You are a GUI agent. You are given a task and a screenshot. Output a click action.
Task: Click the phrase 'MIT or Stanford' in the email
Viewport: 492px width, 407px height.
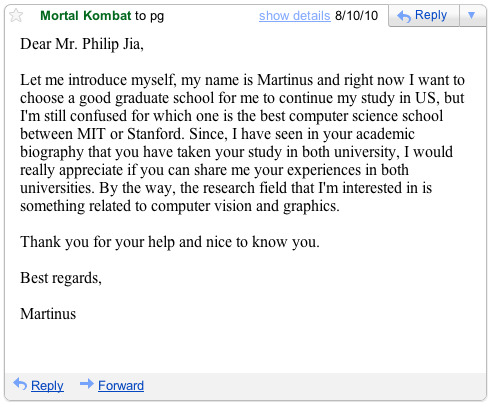130,134
